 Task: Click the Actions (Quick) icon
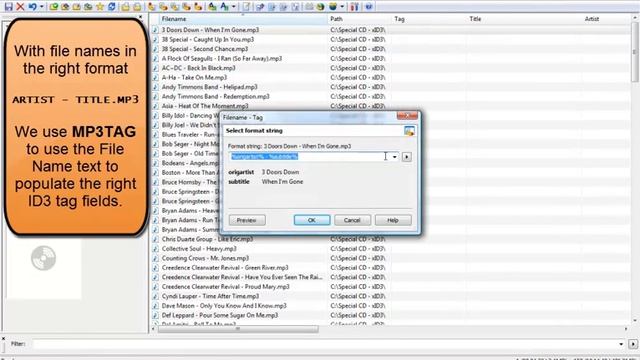(x=224, y=7)
